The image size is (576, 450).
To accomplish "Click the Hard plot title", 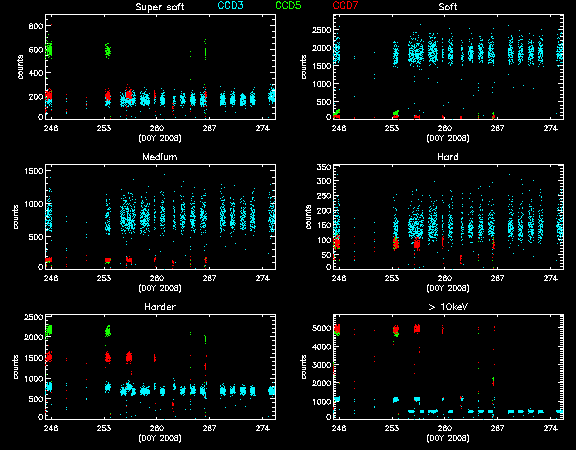I will tap(448, 157).
